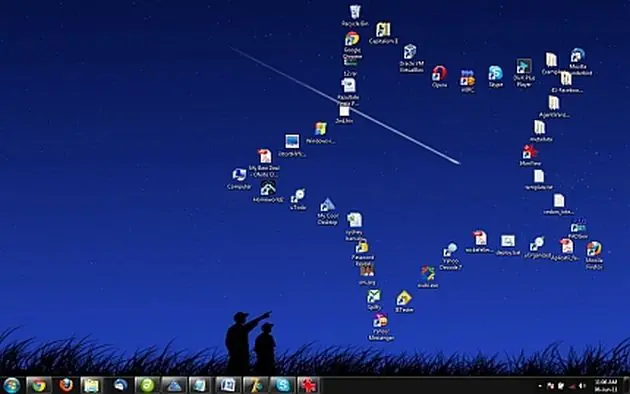Click the system clock in the taskbar
The height and width of the screenshot is (394, 630).
point(606,386)
